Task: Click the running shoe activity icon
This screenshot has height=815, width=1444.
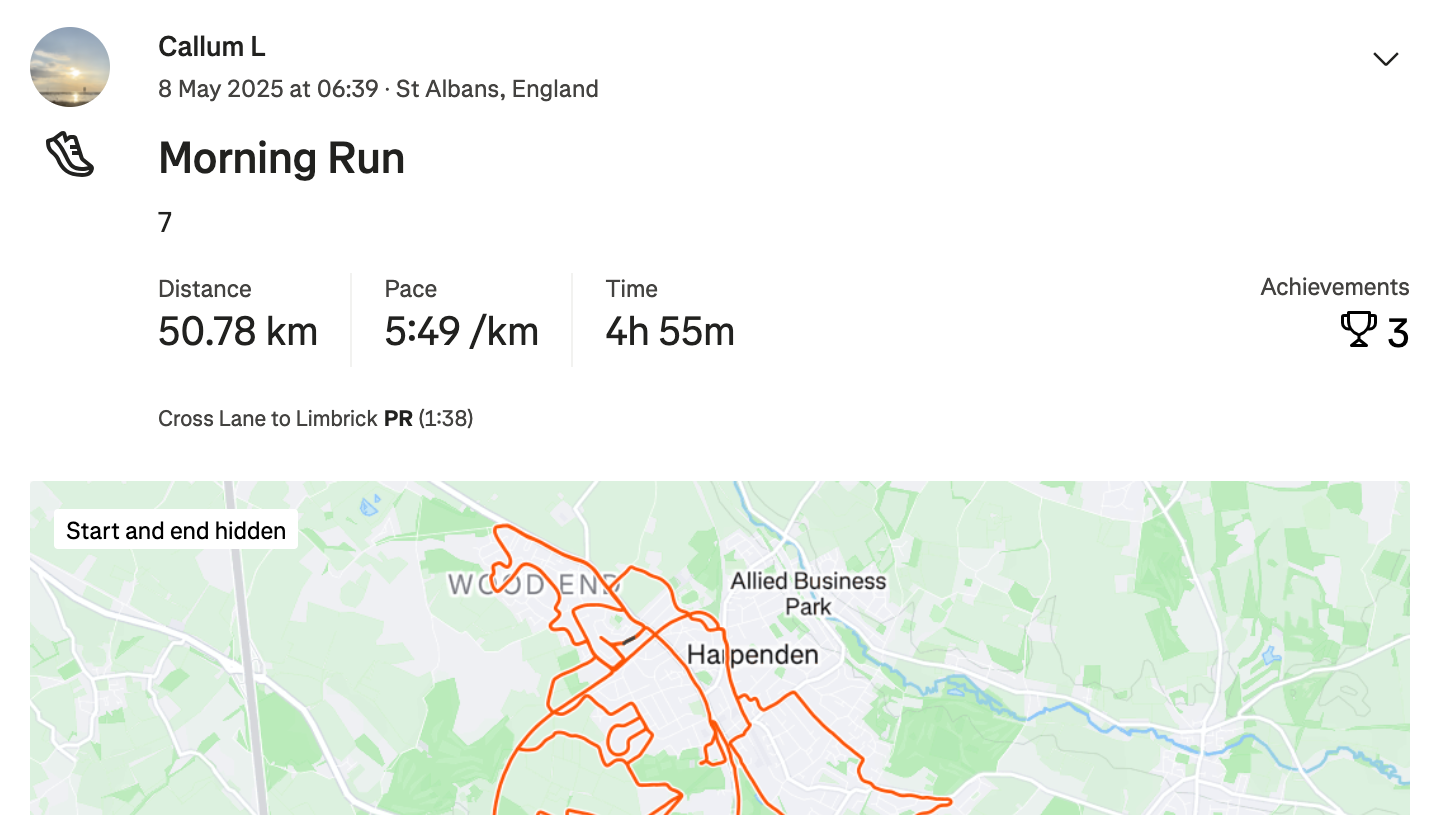Action: (70, 156)
